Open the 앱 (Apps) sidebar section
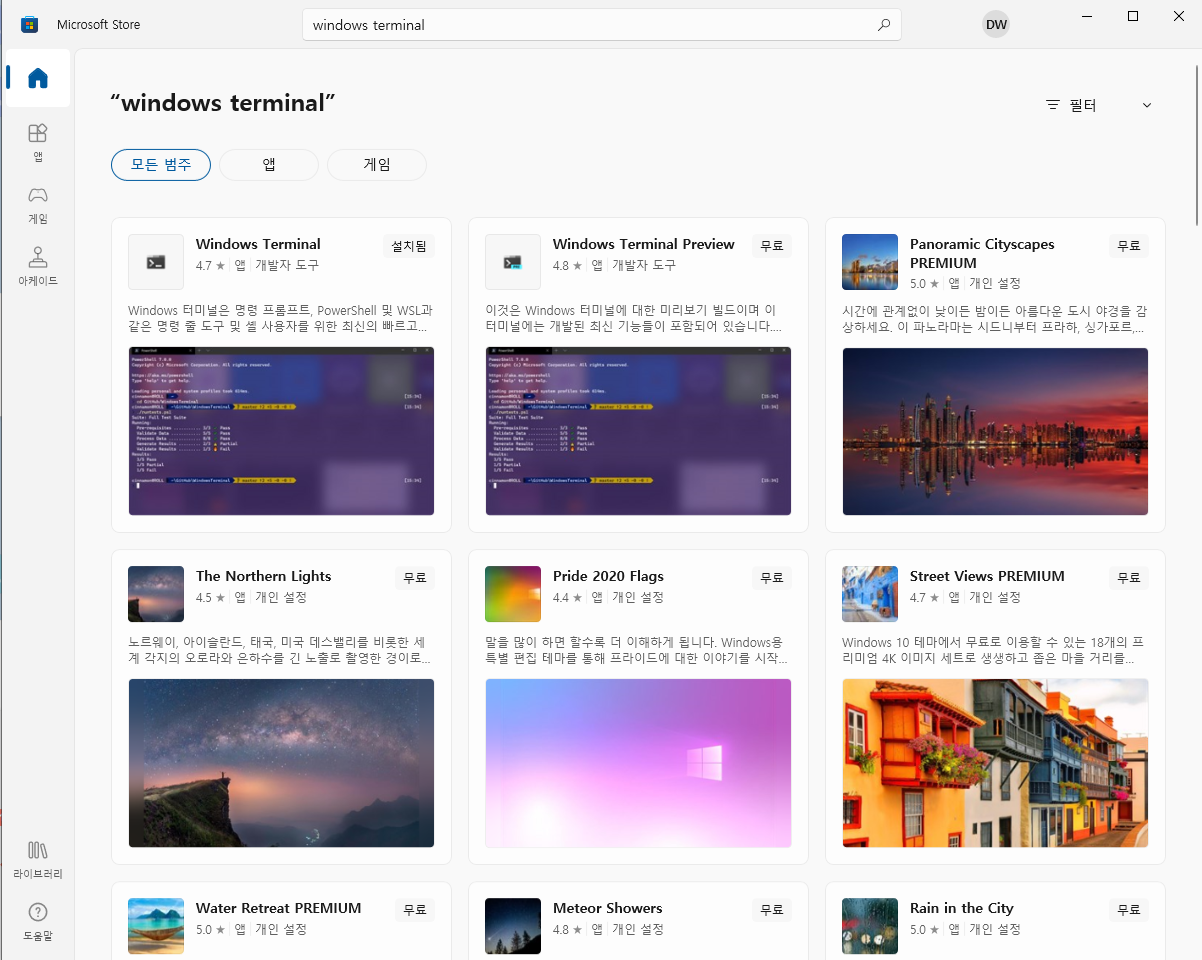The width and height of the screenshot is (1202, 960). point(38,143)
